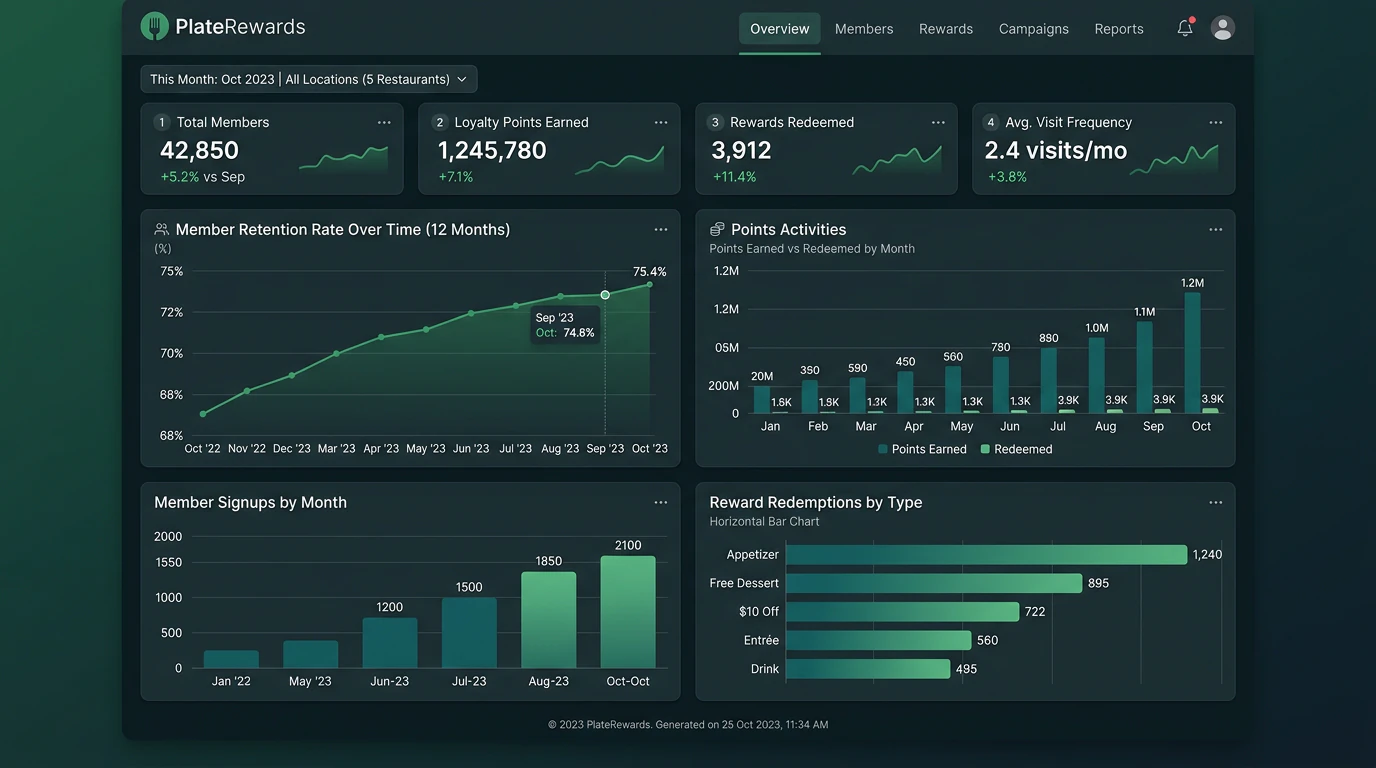Click the Sep Points Earned bar labeled 1.1M
This screenshot has height=768, width=1376.
click(x=1145, y=367)
